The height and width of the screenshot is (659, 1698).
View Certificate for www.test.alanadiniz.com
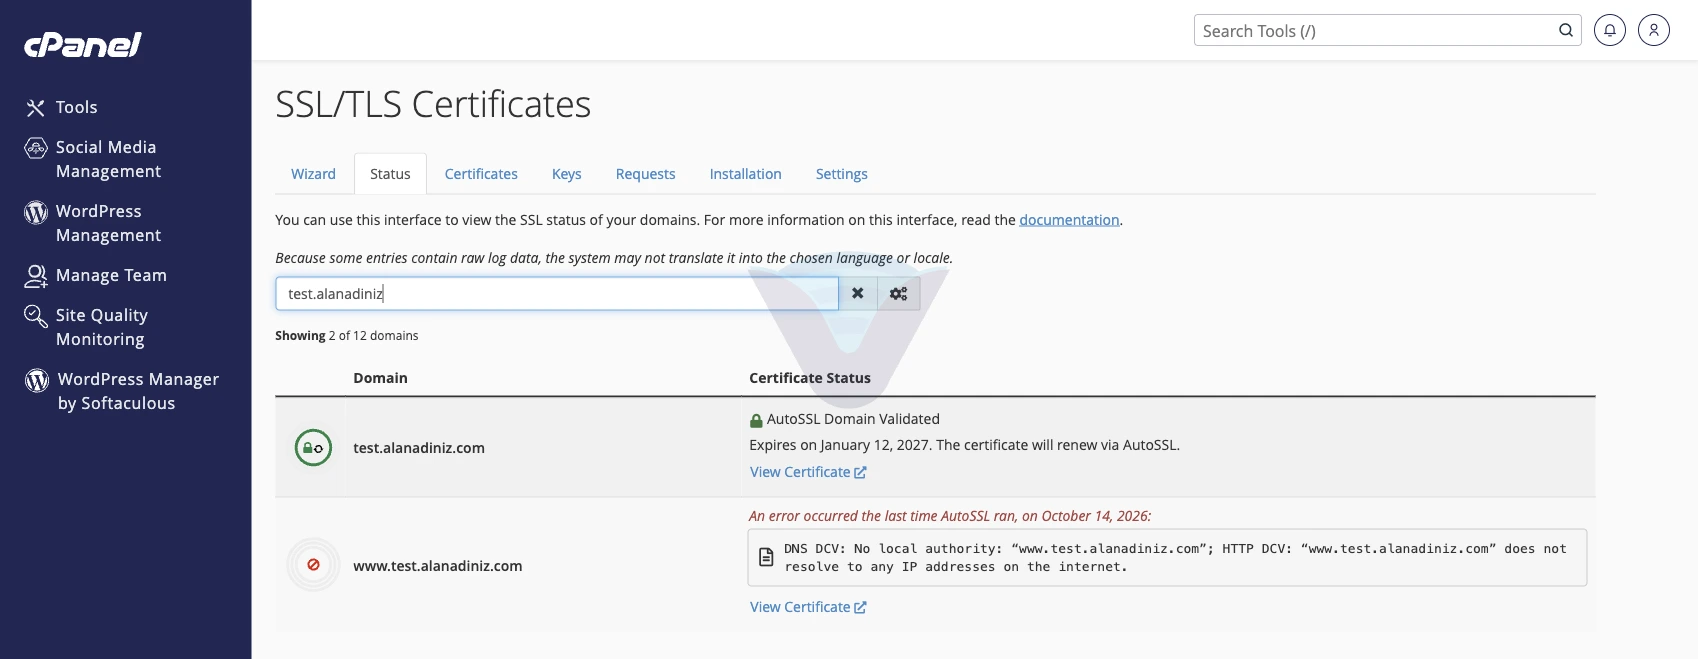(x=808, y=607)
